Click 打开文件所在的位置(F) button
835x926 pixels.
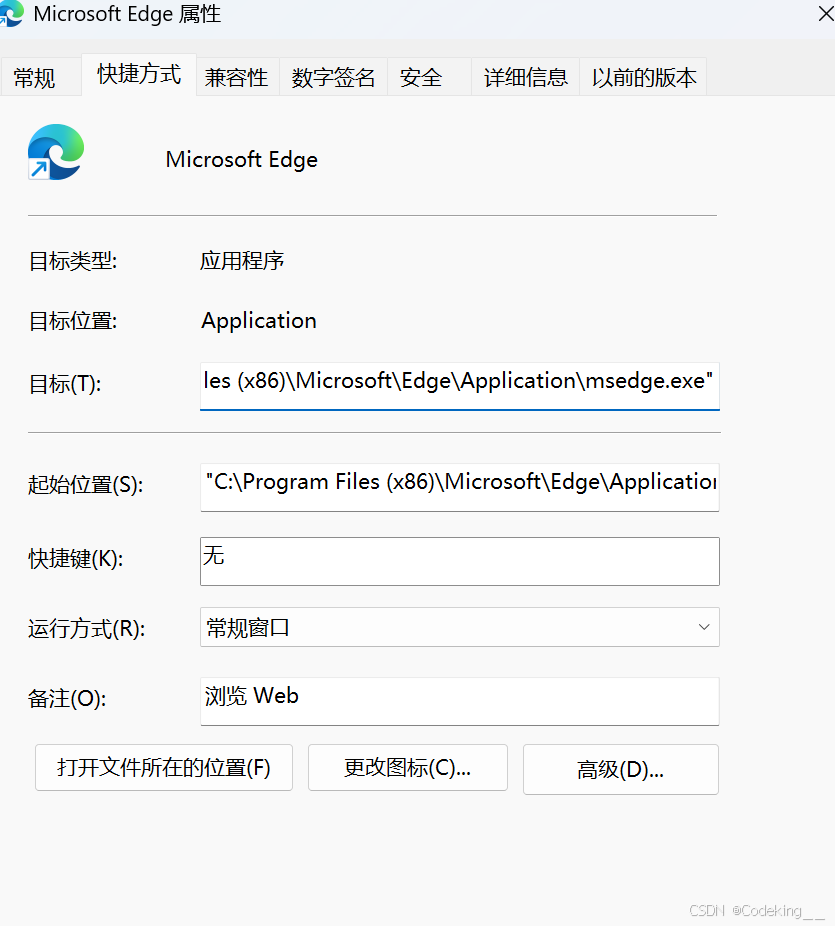pyautogui.click(x=164, y=768)
